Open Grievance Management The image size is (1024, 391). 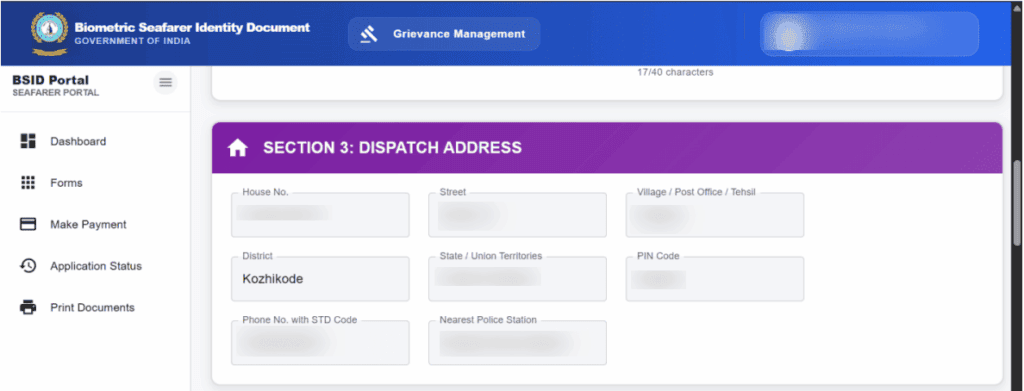[x=444, y=34]
